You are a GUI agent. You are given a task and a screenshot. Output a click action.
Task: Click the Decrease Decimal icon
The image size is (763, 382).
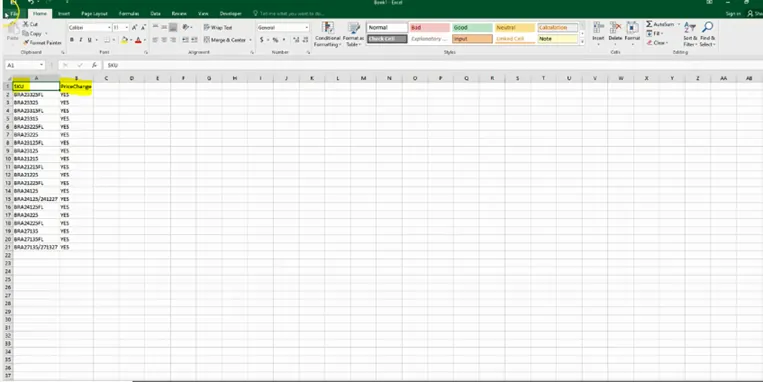click(x=305, y=40)
